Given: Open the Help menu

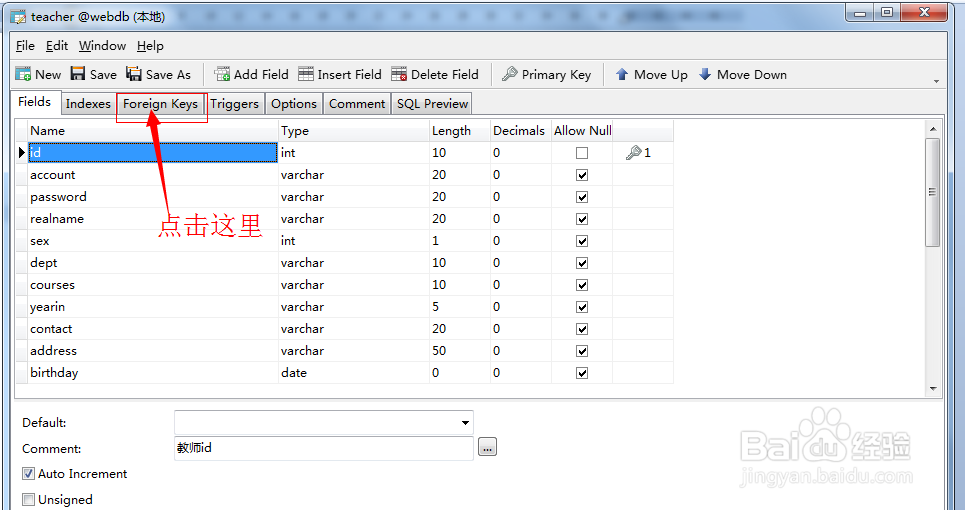Looking at the screenshot, I should [x=150, y=46].
